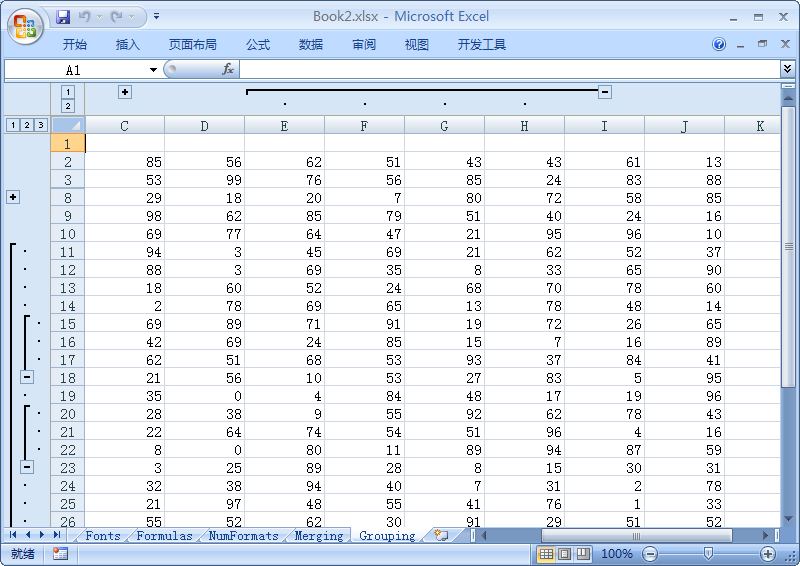Click the zoom in plus icon
Screen dimensions: 800x566
[768, 554]
